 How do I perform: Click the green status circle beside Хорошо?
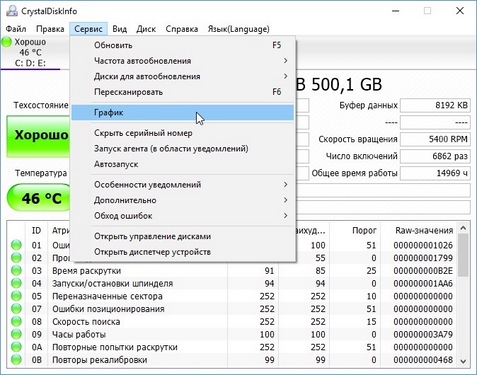pyautogui.click(x=6, y=42)
